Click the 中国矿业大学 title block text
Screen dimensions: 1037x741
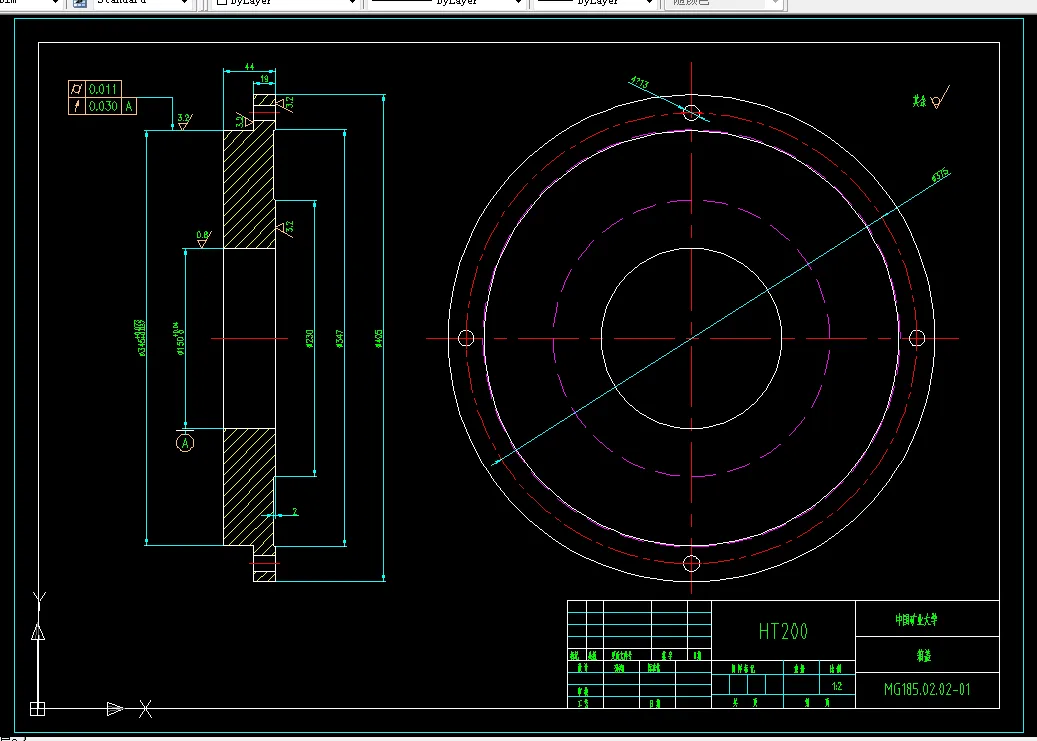pyautogui.click(x=917, y=620)
